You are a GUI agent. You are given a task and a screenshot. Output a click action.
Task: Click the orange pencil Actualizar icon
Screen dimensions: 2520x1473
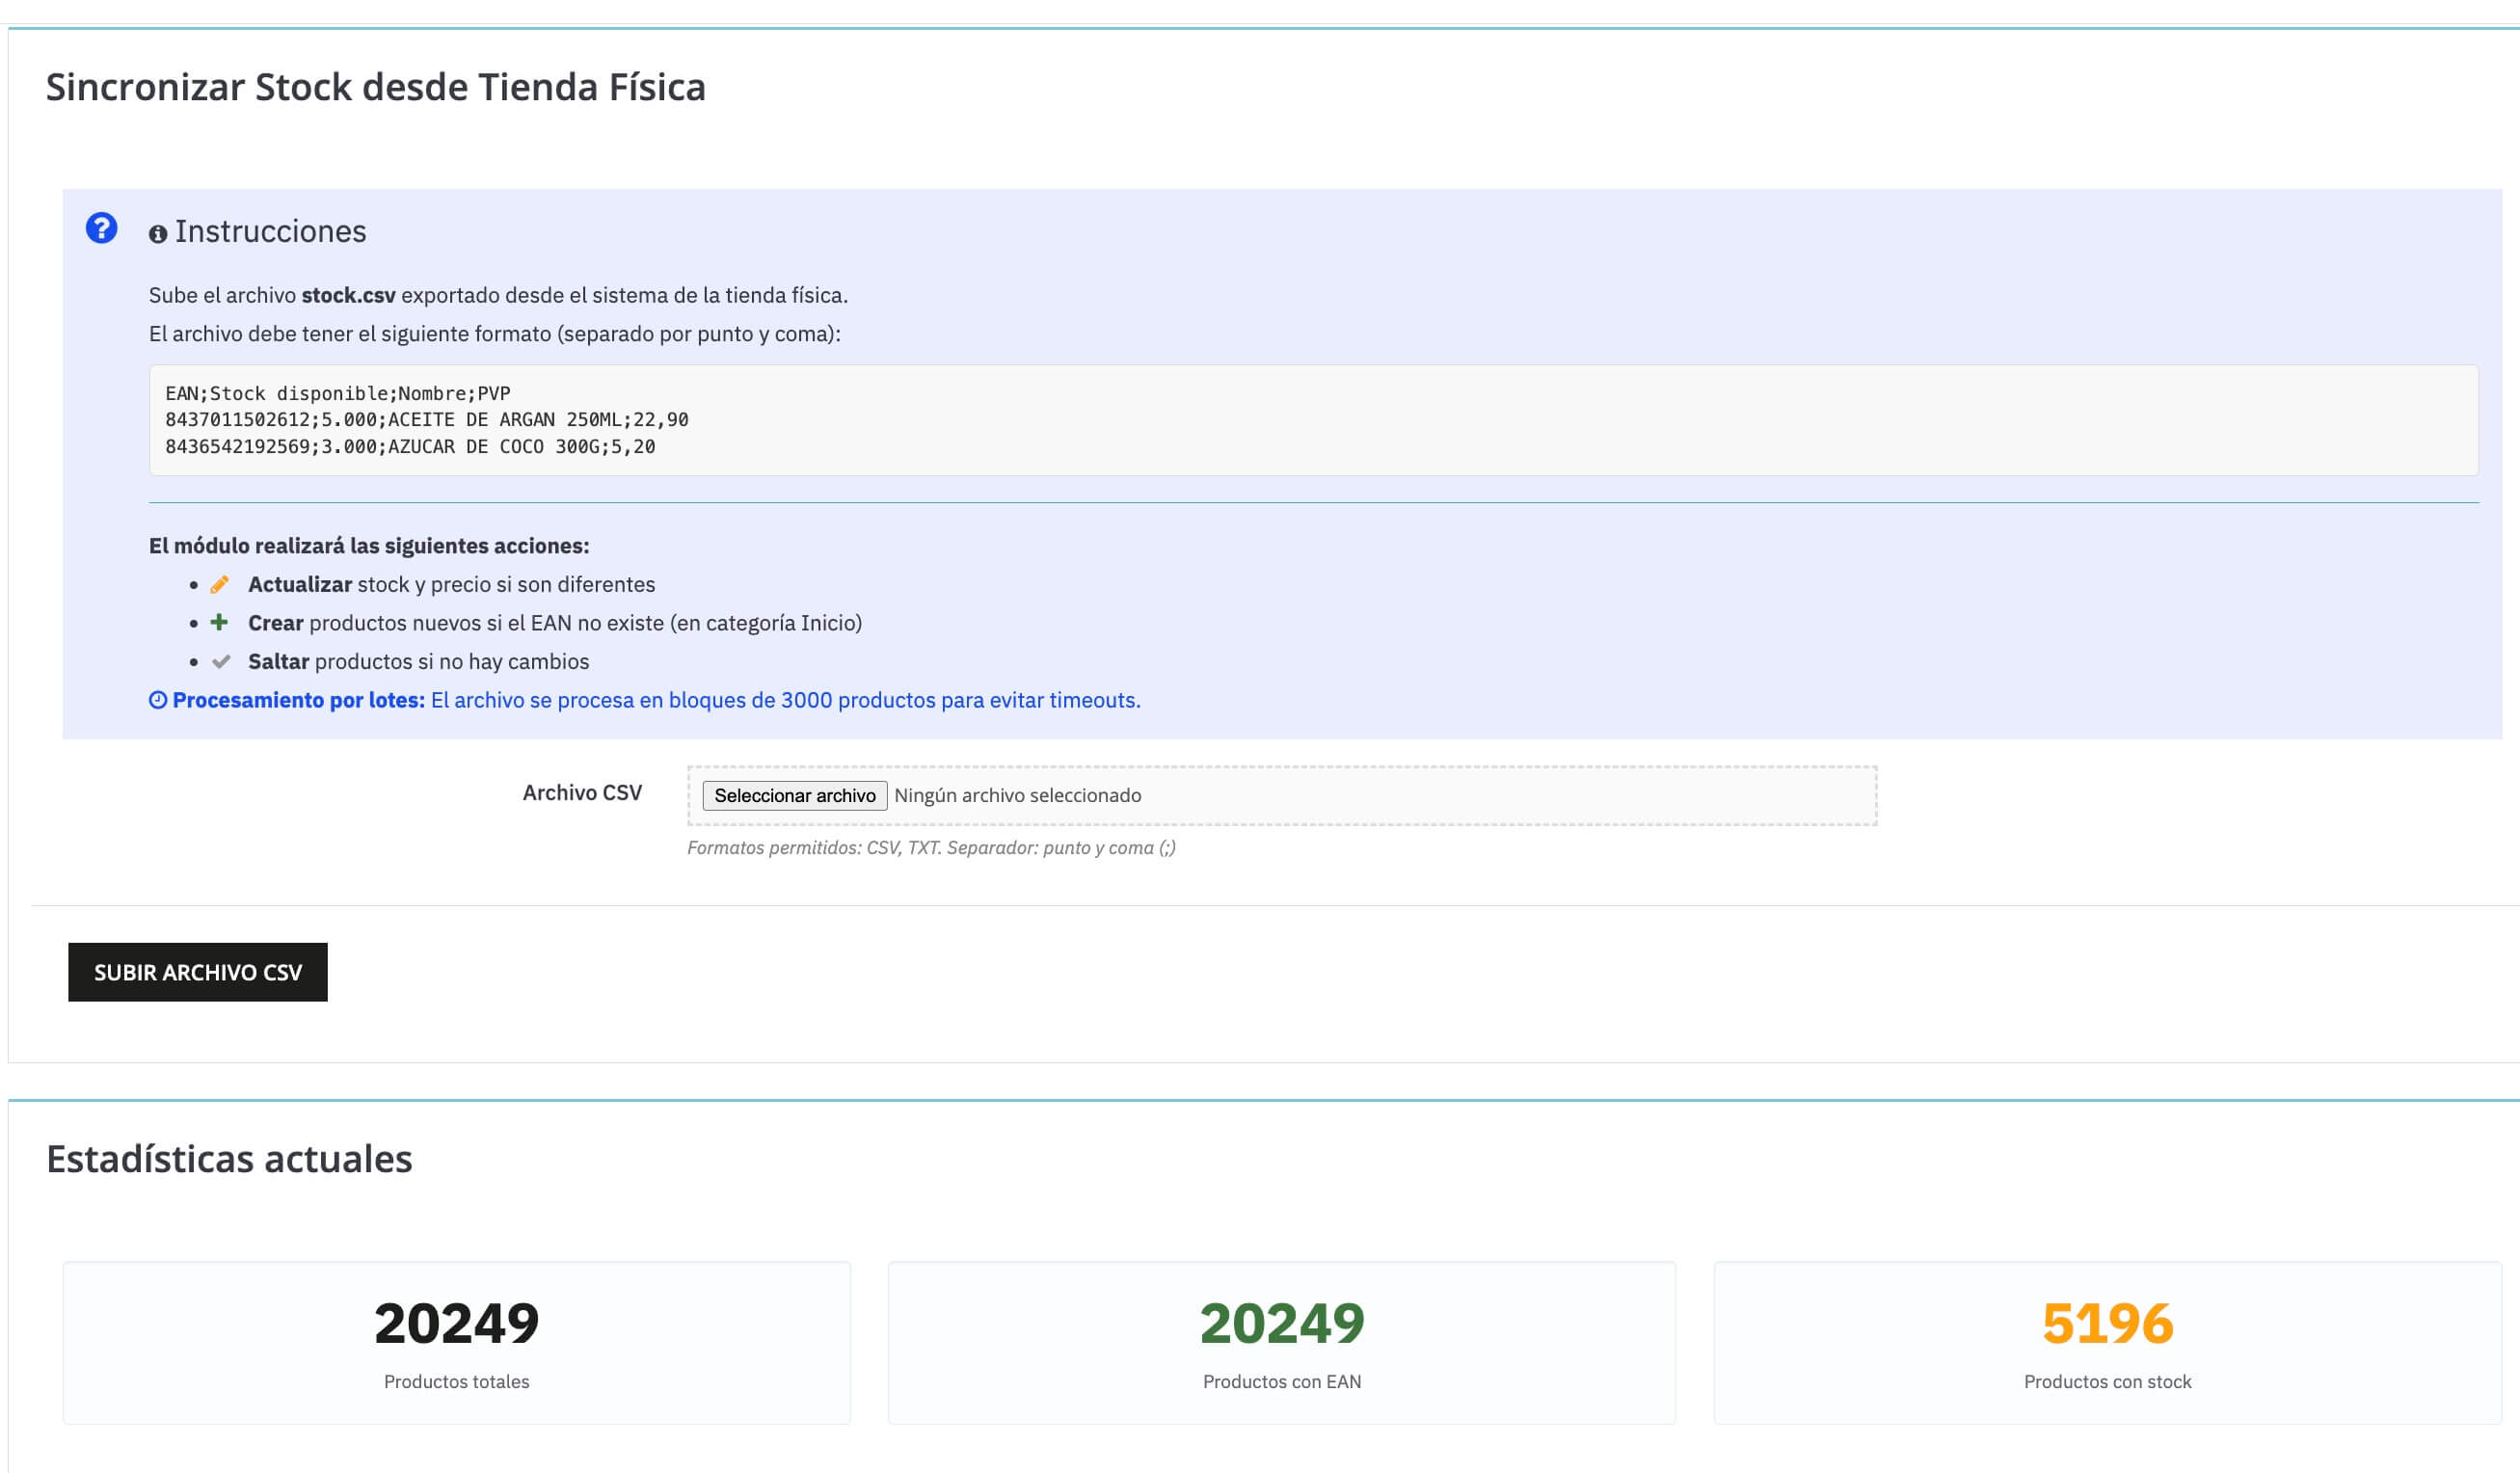click(219, 584)
